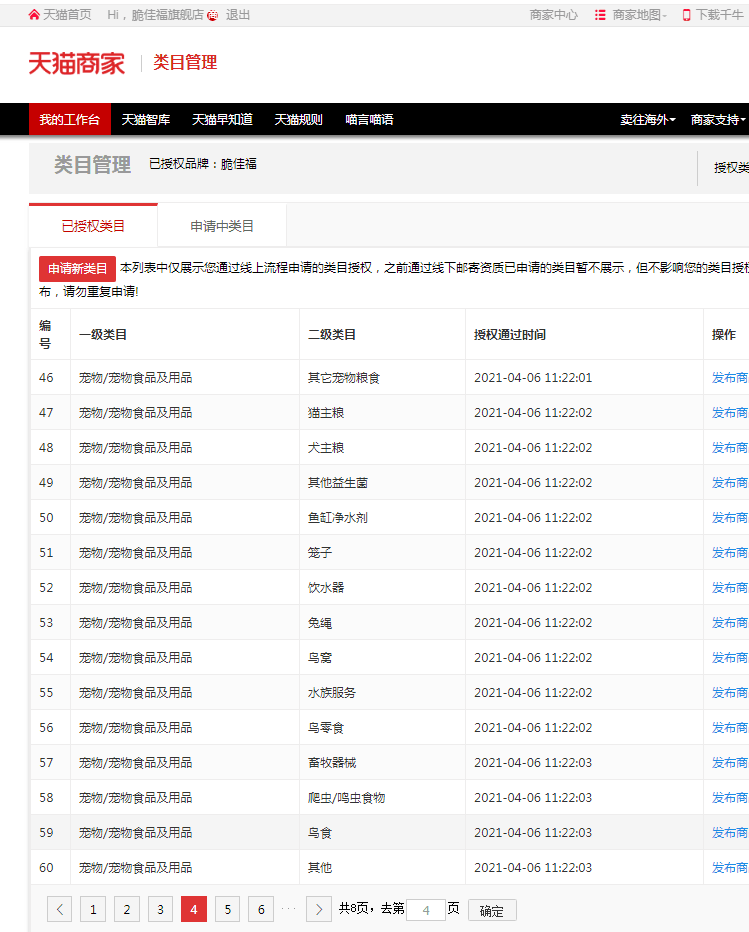Click the Tmall home house icon

(34, 15)
